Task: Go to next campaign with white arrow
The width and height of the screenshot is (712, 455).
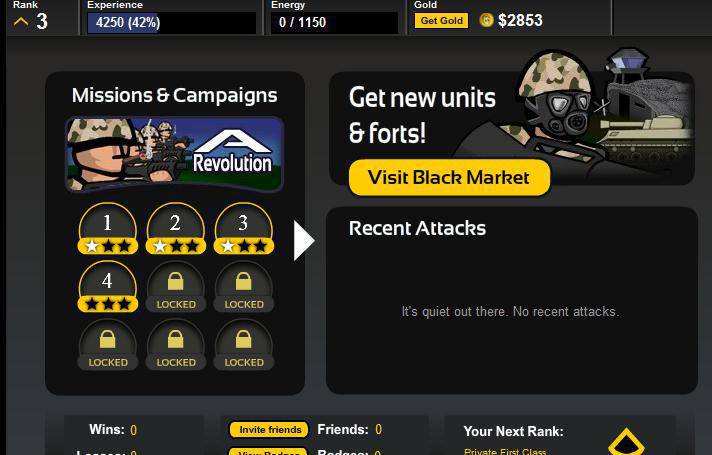Action: [x=304, y=241]
